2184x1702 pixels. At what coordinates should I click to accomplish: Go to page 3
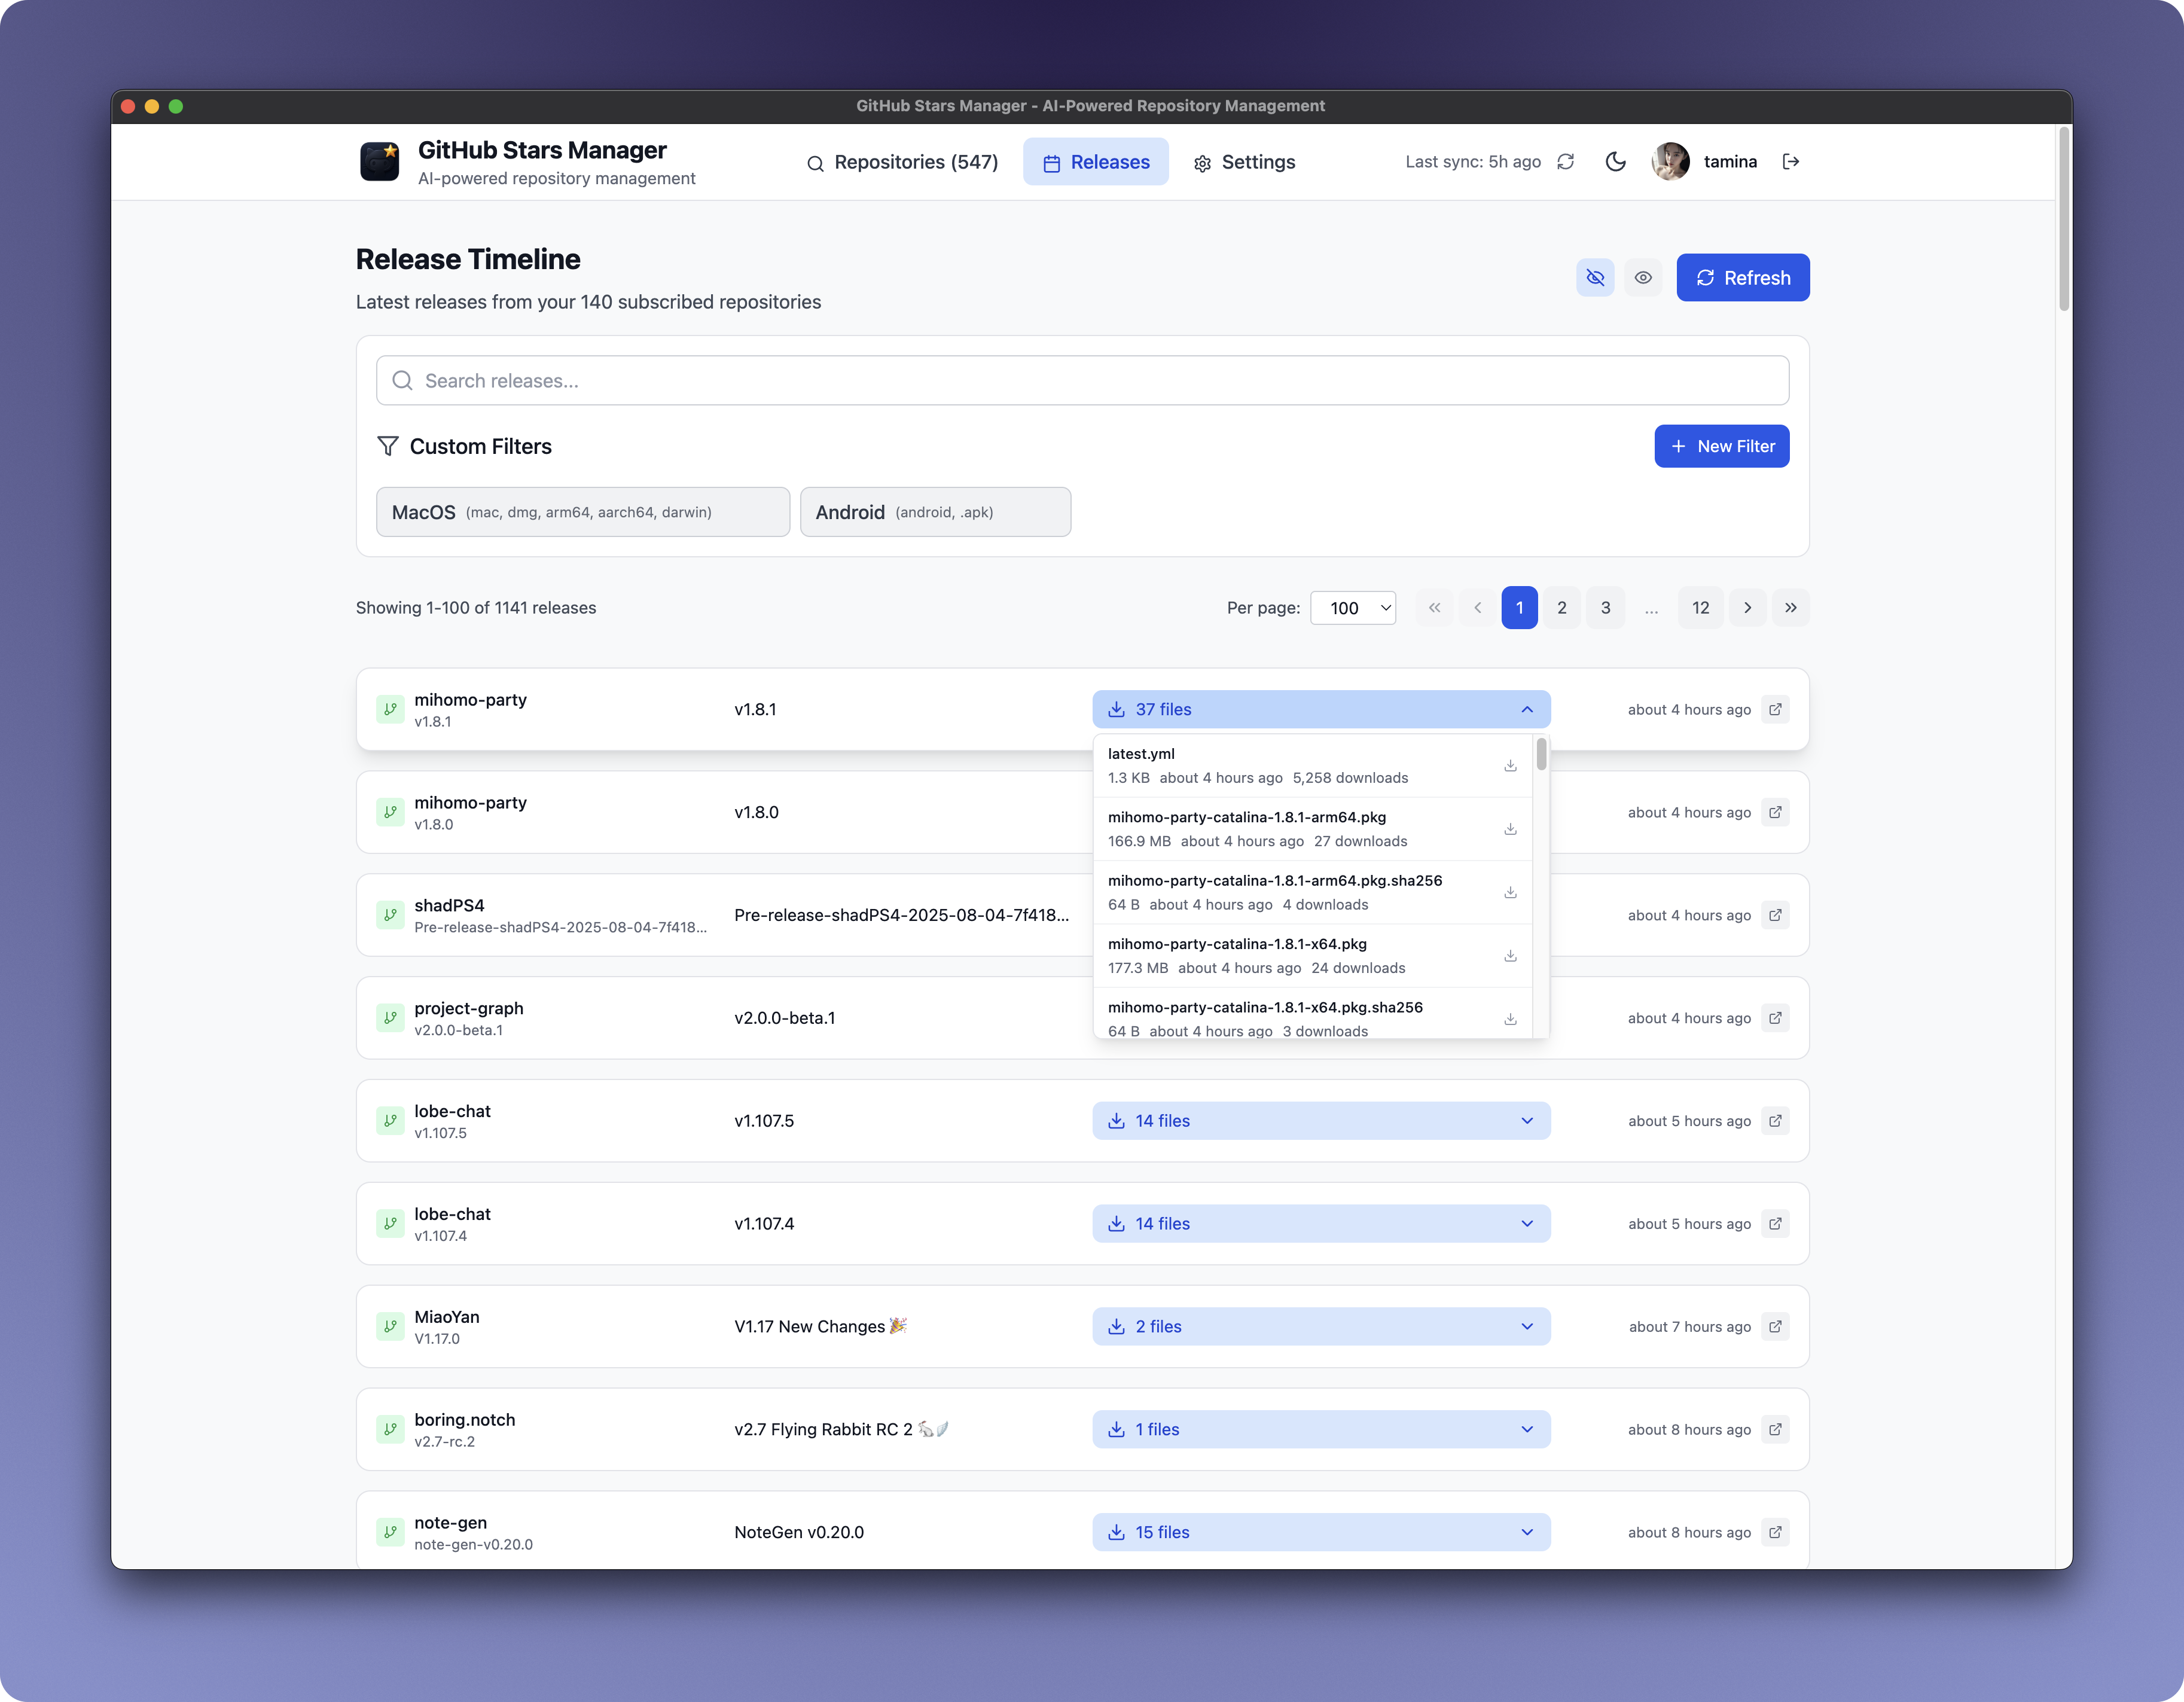click(1605, 608)
